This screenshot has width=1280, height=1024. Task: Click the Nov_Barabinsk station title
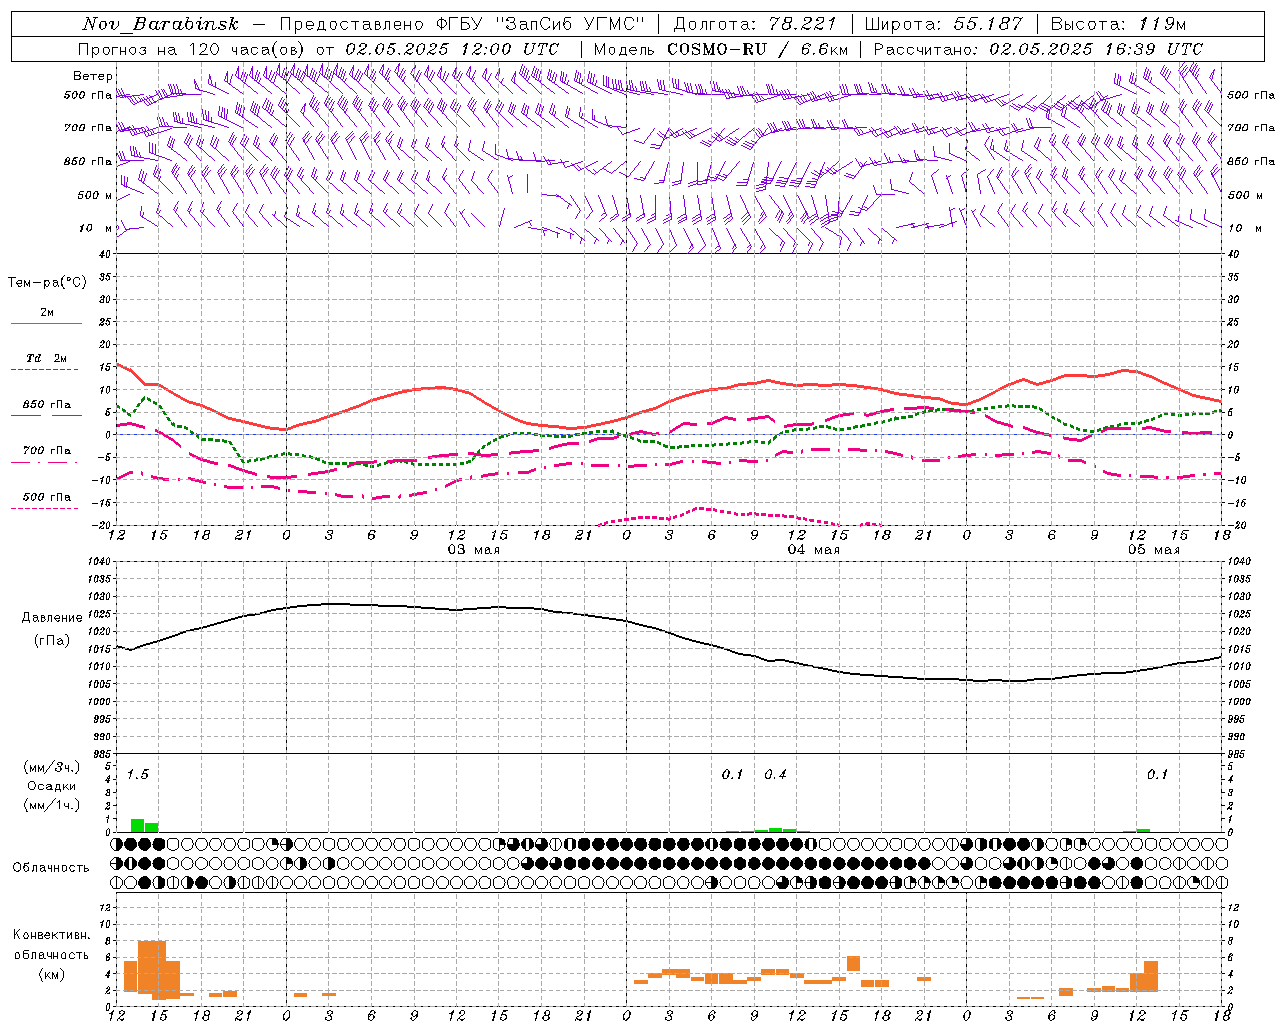point(160,24)
